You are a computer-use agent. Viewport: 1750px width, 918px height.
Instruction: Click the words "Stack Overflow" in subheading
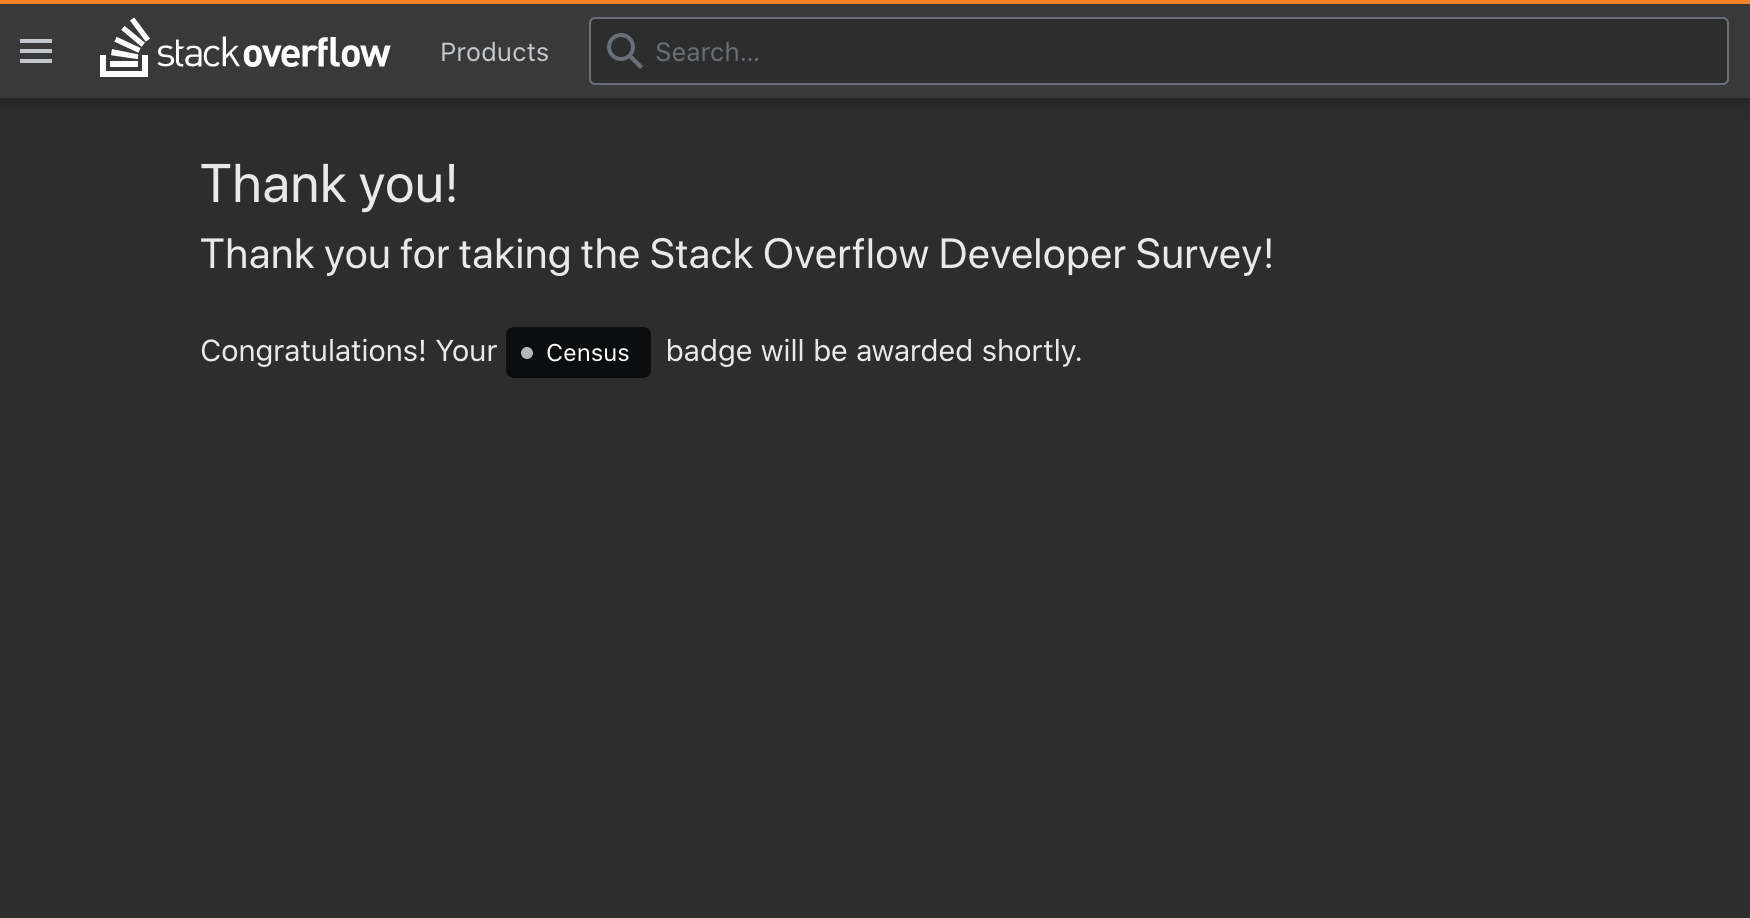point(789,254)
